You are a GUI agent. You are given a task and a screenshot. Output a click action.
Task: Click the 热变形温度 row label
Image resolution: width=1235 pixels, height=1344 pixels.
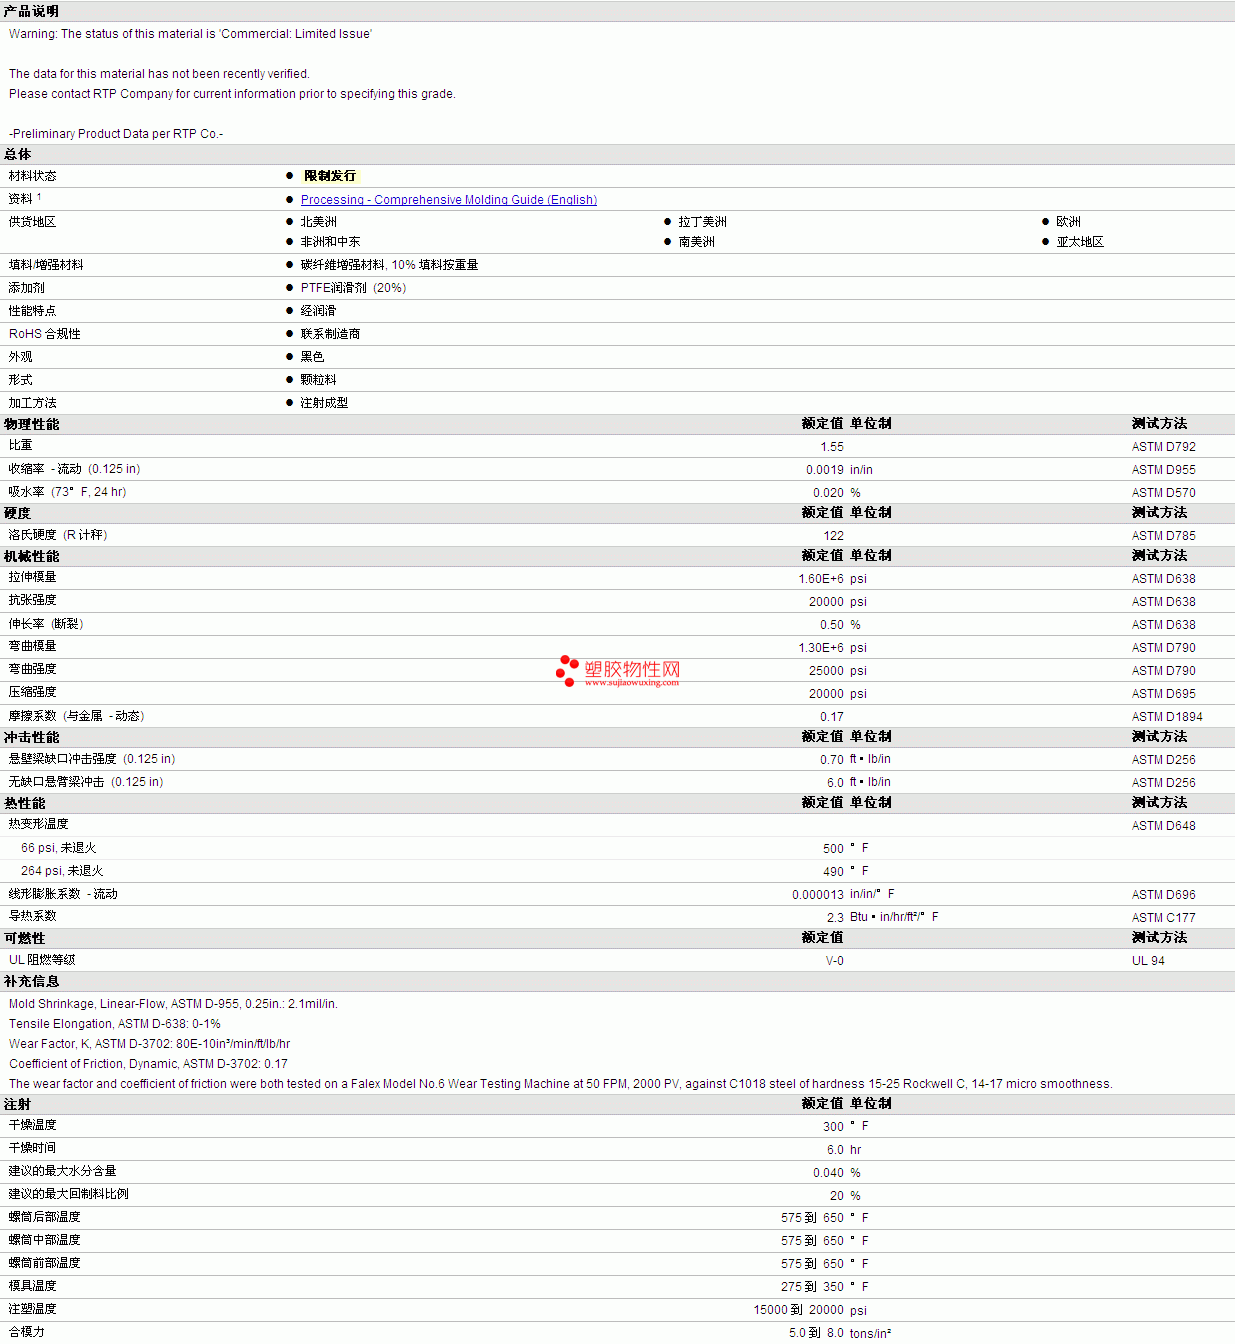tap(39, 824)
